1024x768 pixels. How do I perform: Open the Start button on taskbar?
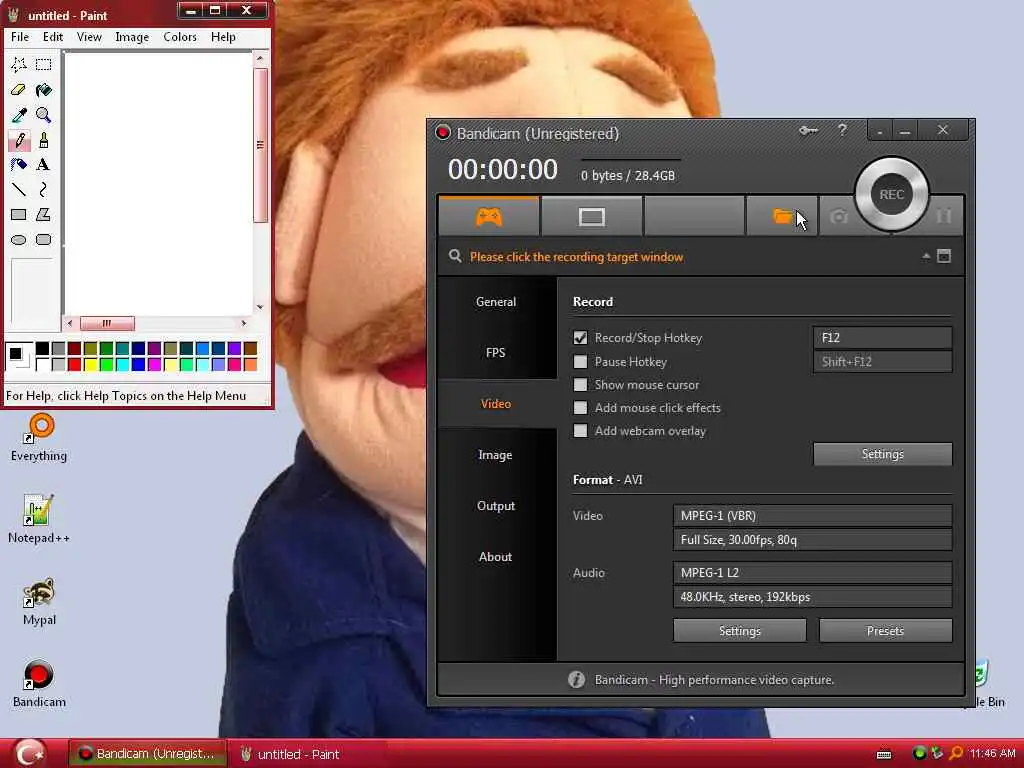pos(30,753)
